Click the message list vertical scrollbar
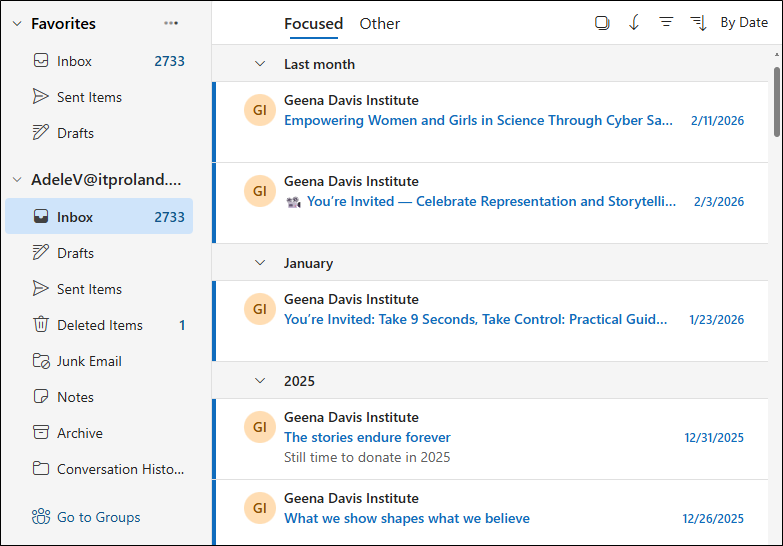Viewport: 783px width, 546px height. click(777, 100)
